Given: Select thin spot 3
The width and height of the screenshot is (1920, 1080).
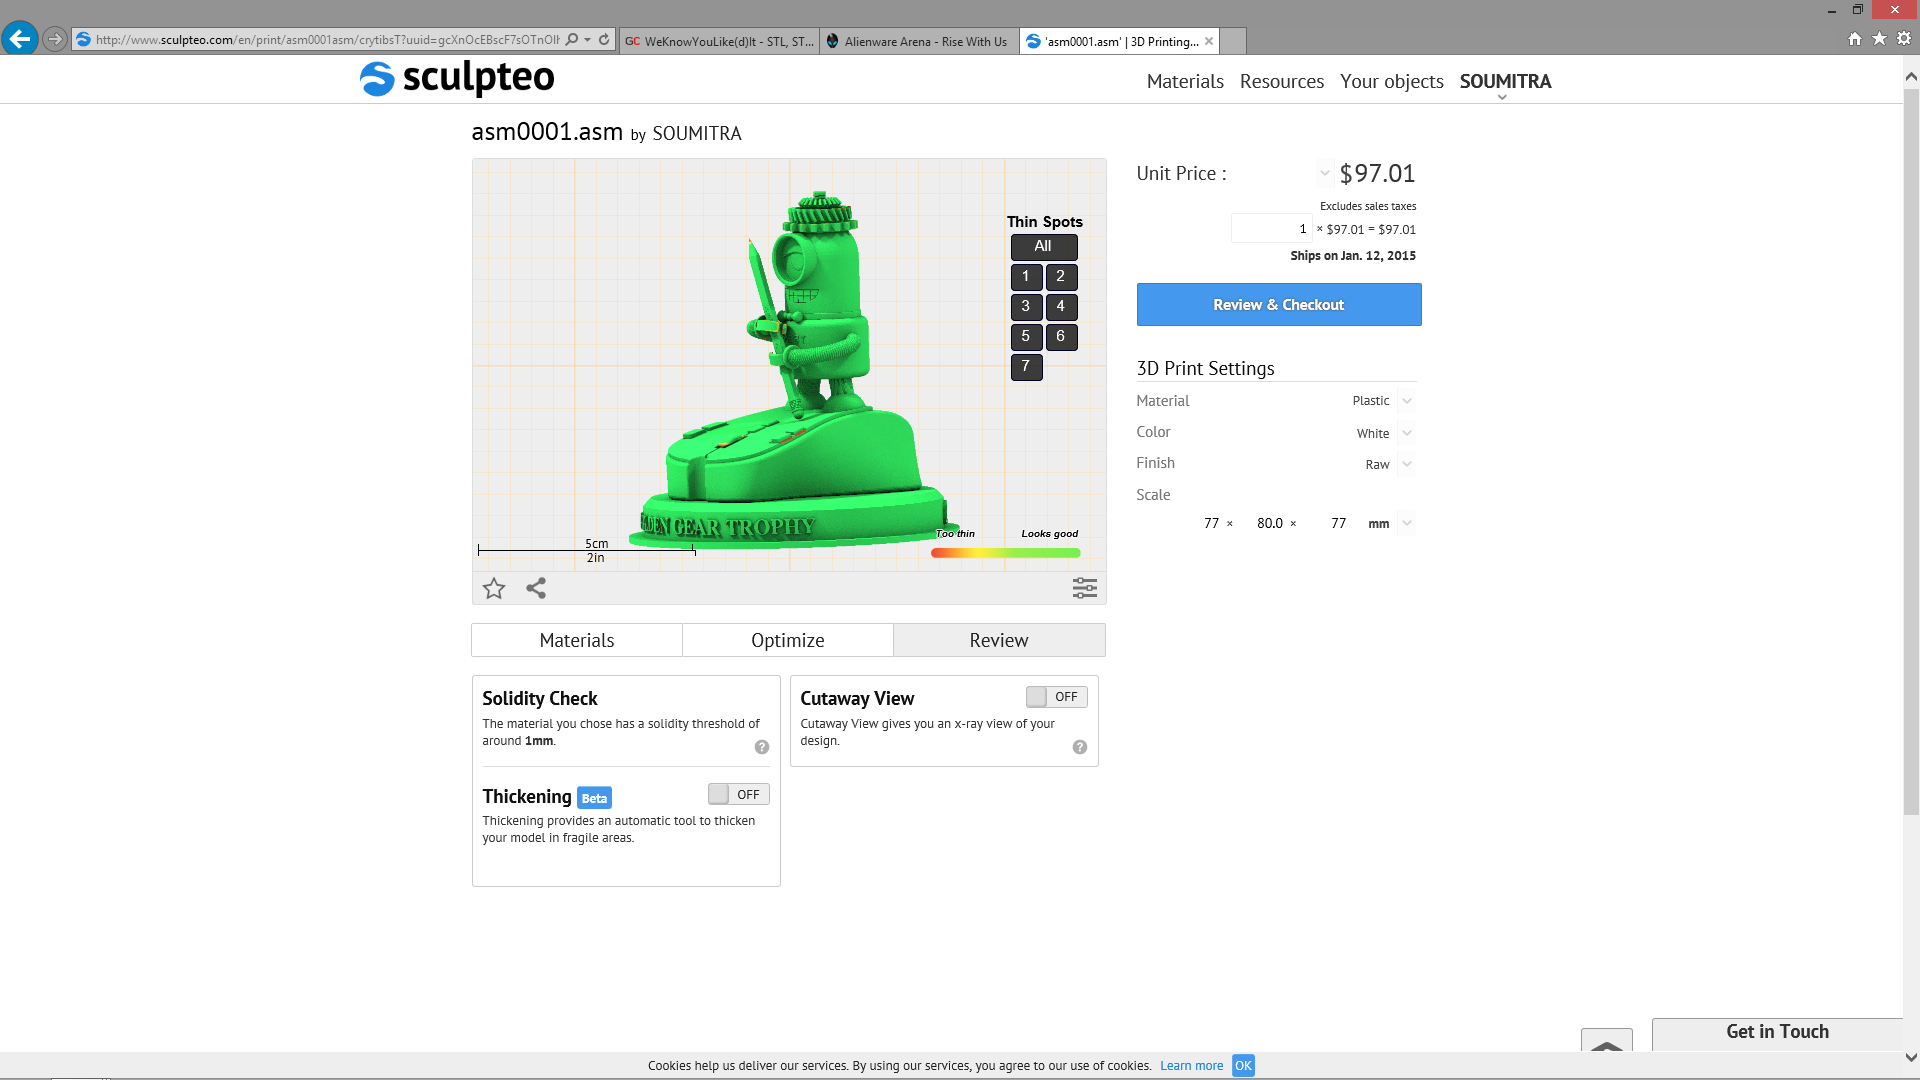Looking at the screenshot, I should coord(1026,307).
